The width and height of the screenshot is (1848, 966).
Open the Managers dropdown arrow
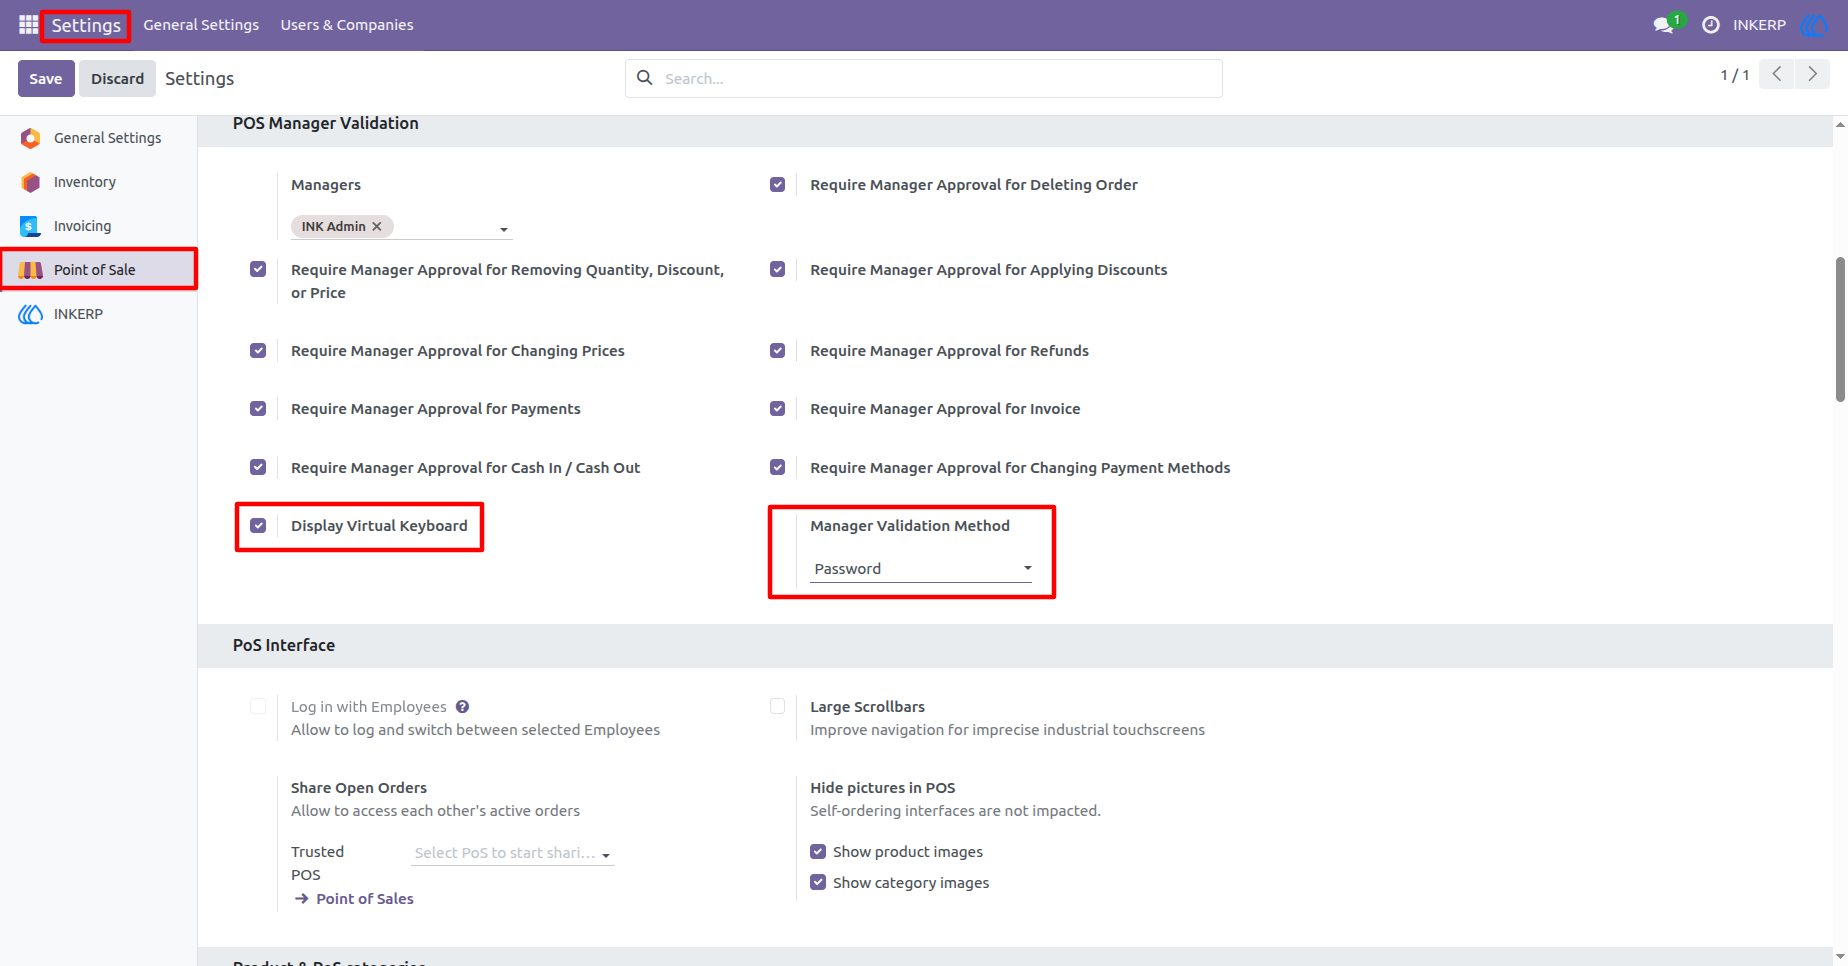click(504, 230)
